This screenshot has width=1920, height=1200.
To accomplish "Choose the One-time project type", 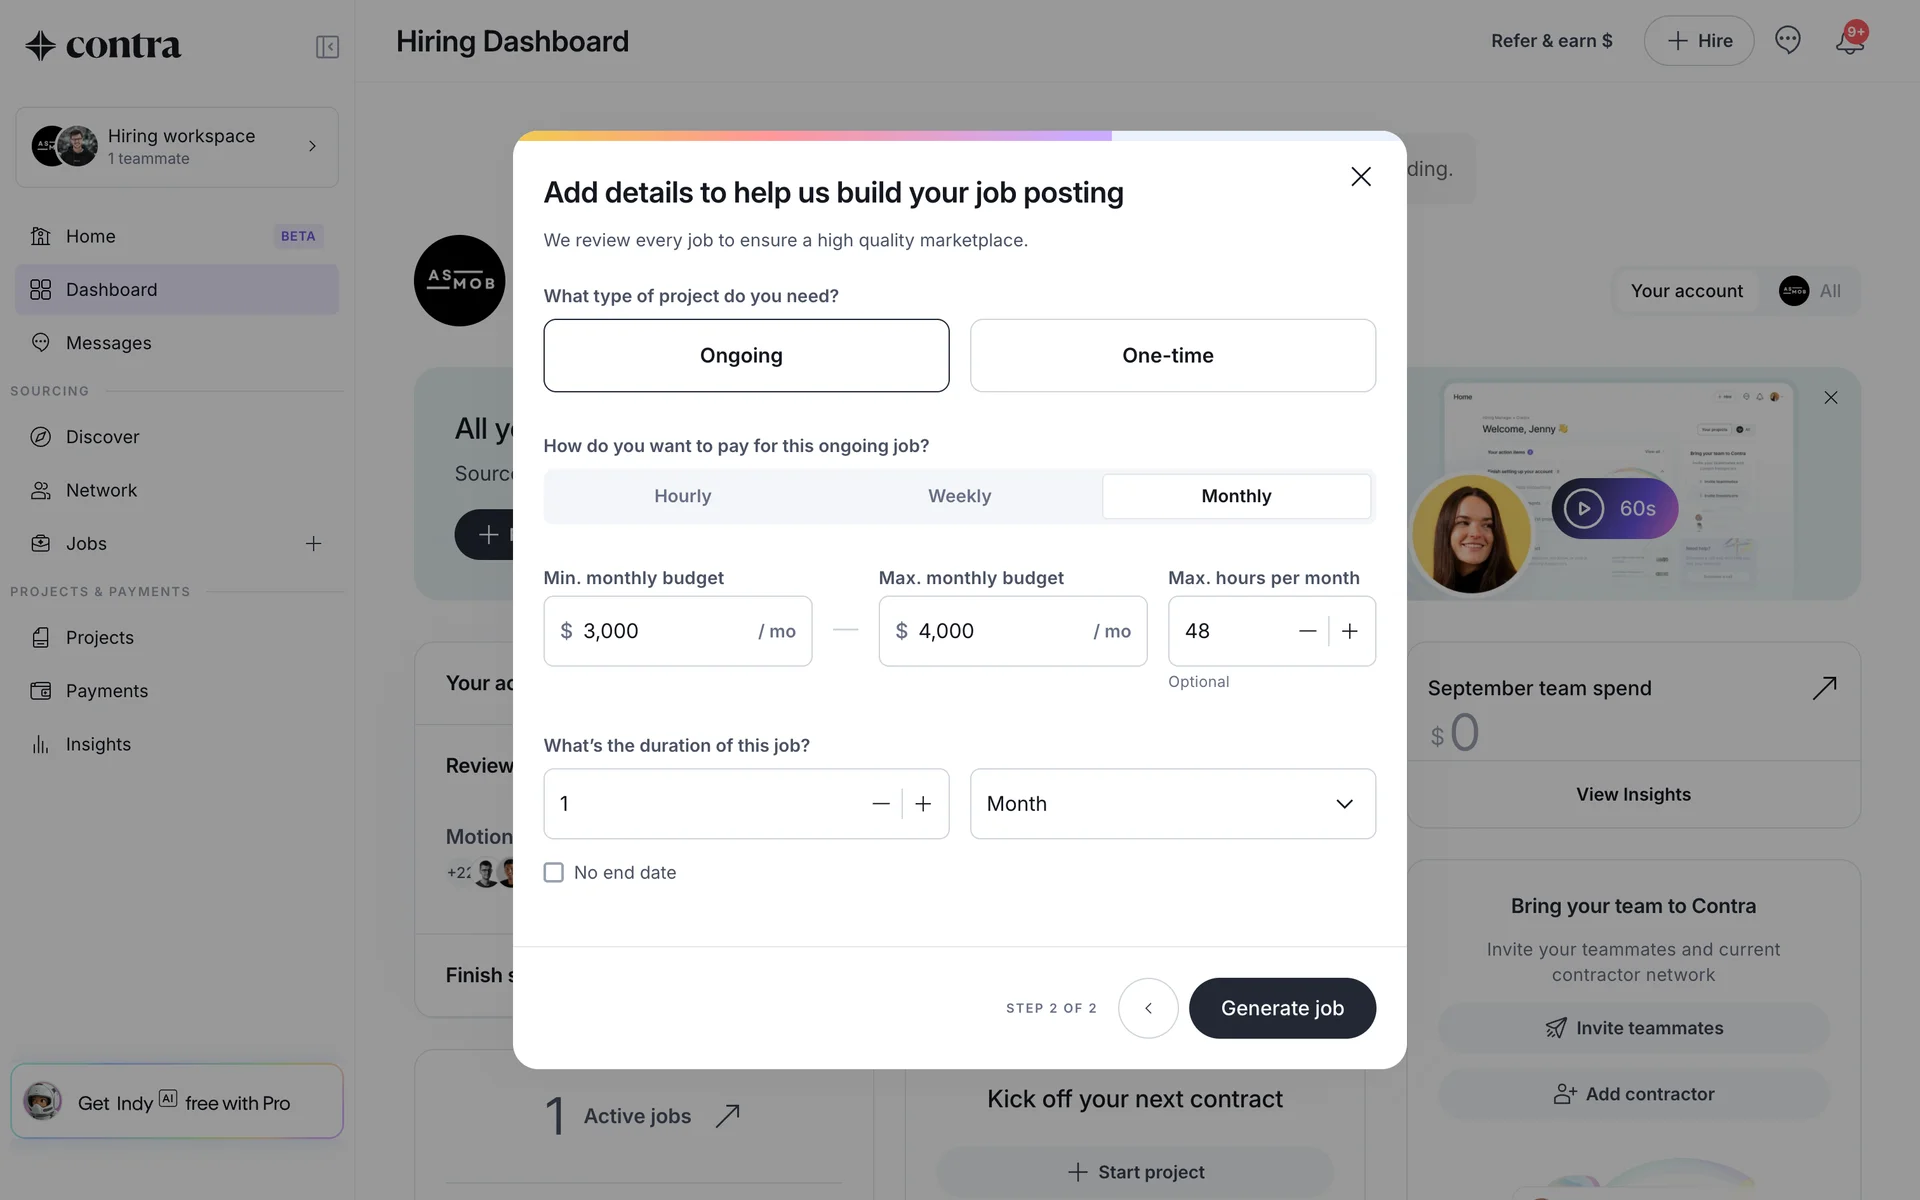I will point(1172,356).
